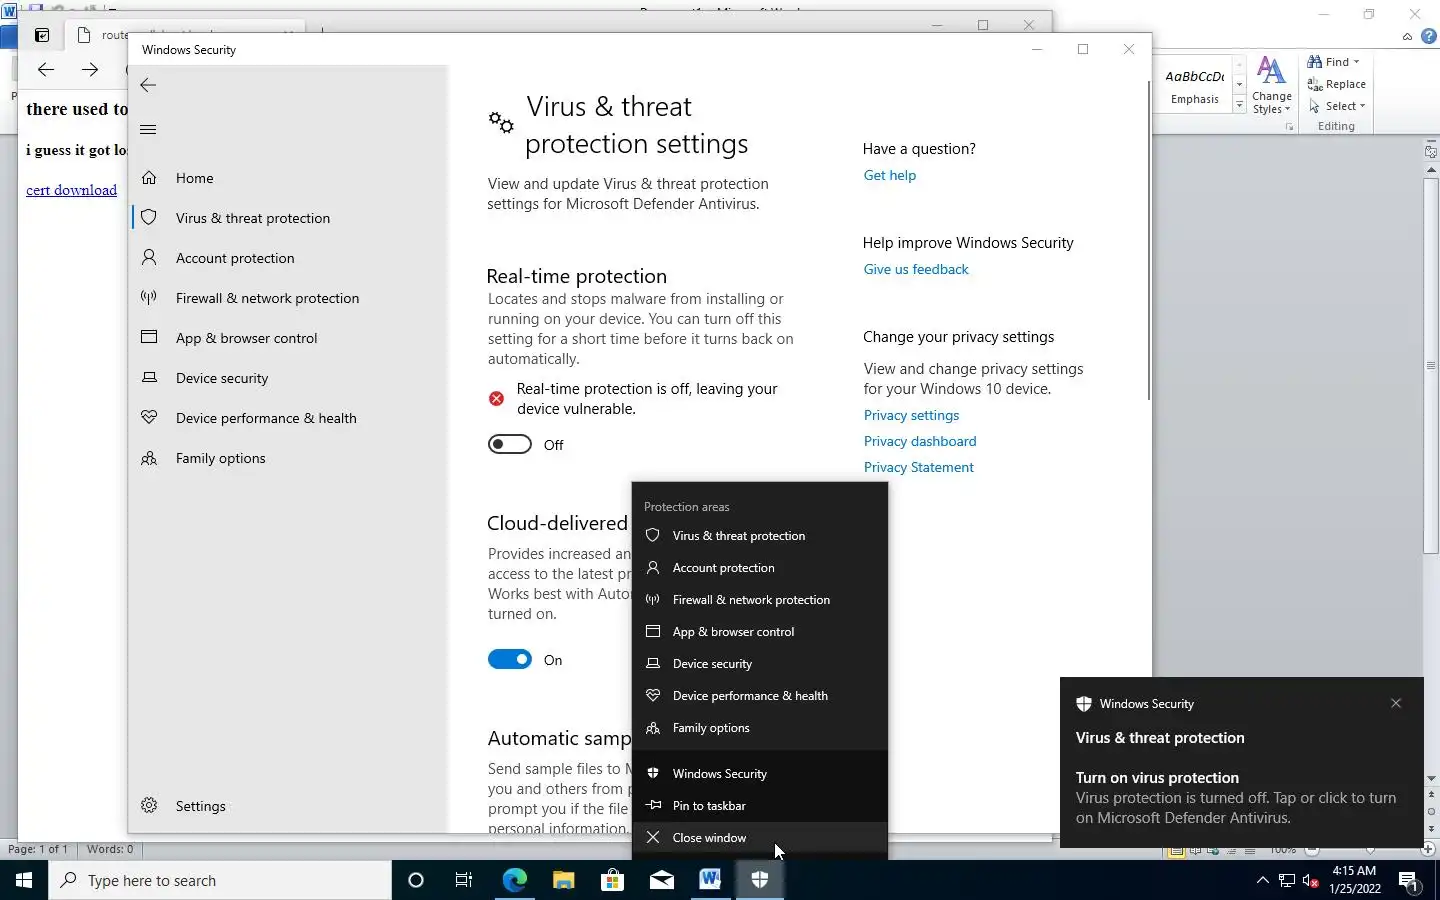The image size is (1440, 900).
Task: Minimize the Word ribbon with the caret icon
Action: (1407, 37)
